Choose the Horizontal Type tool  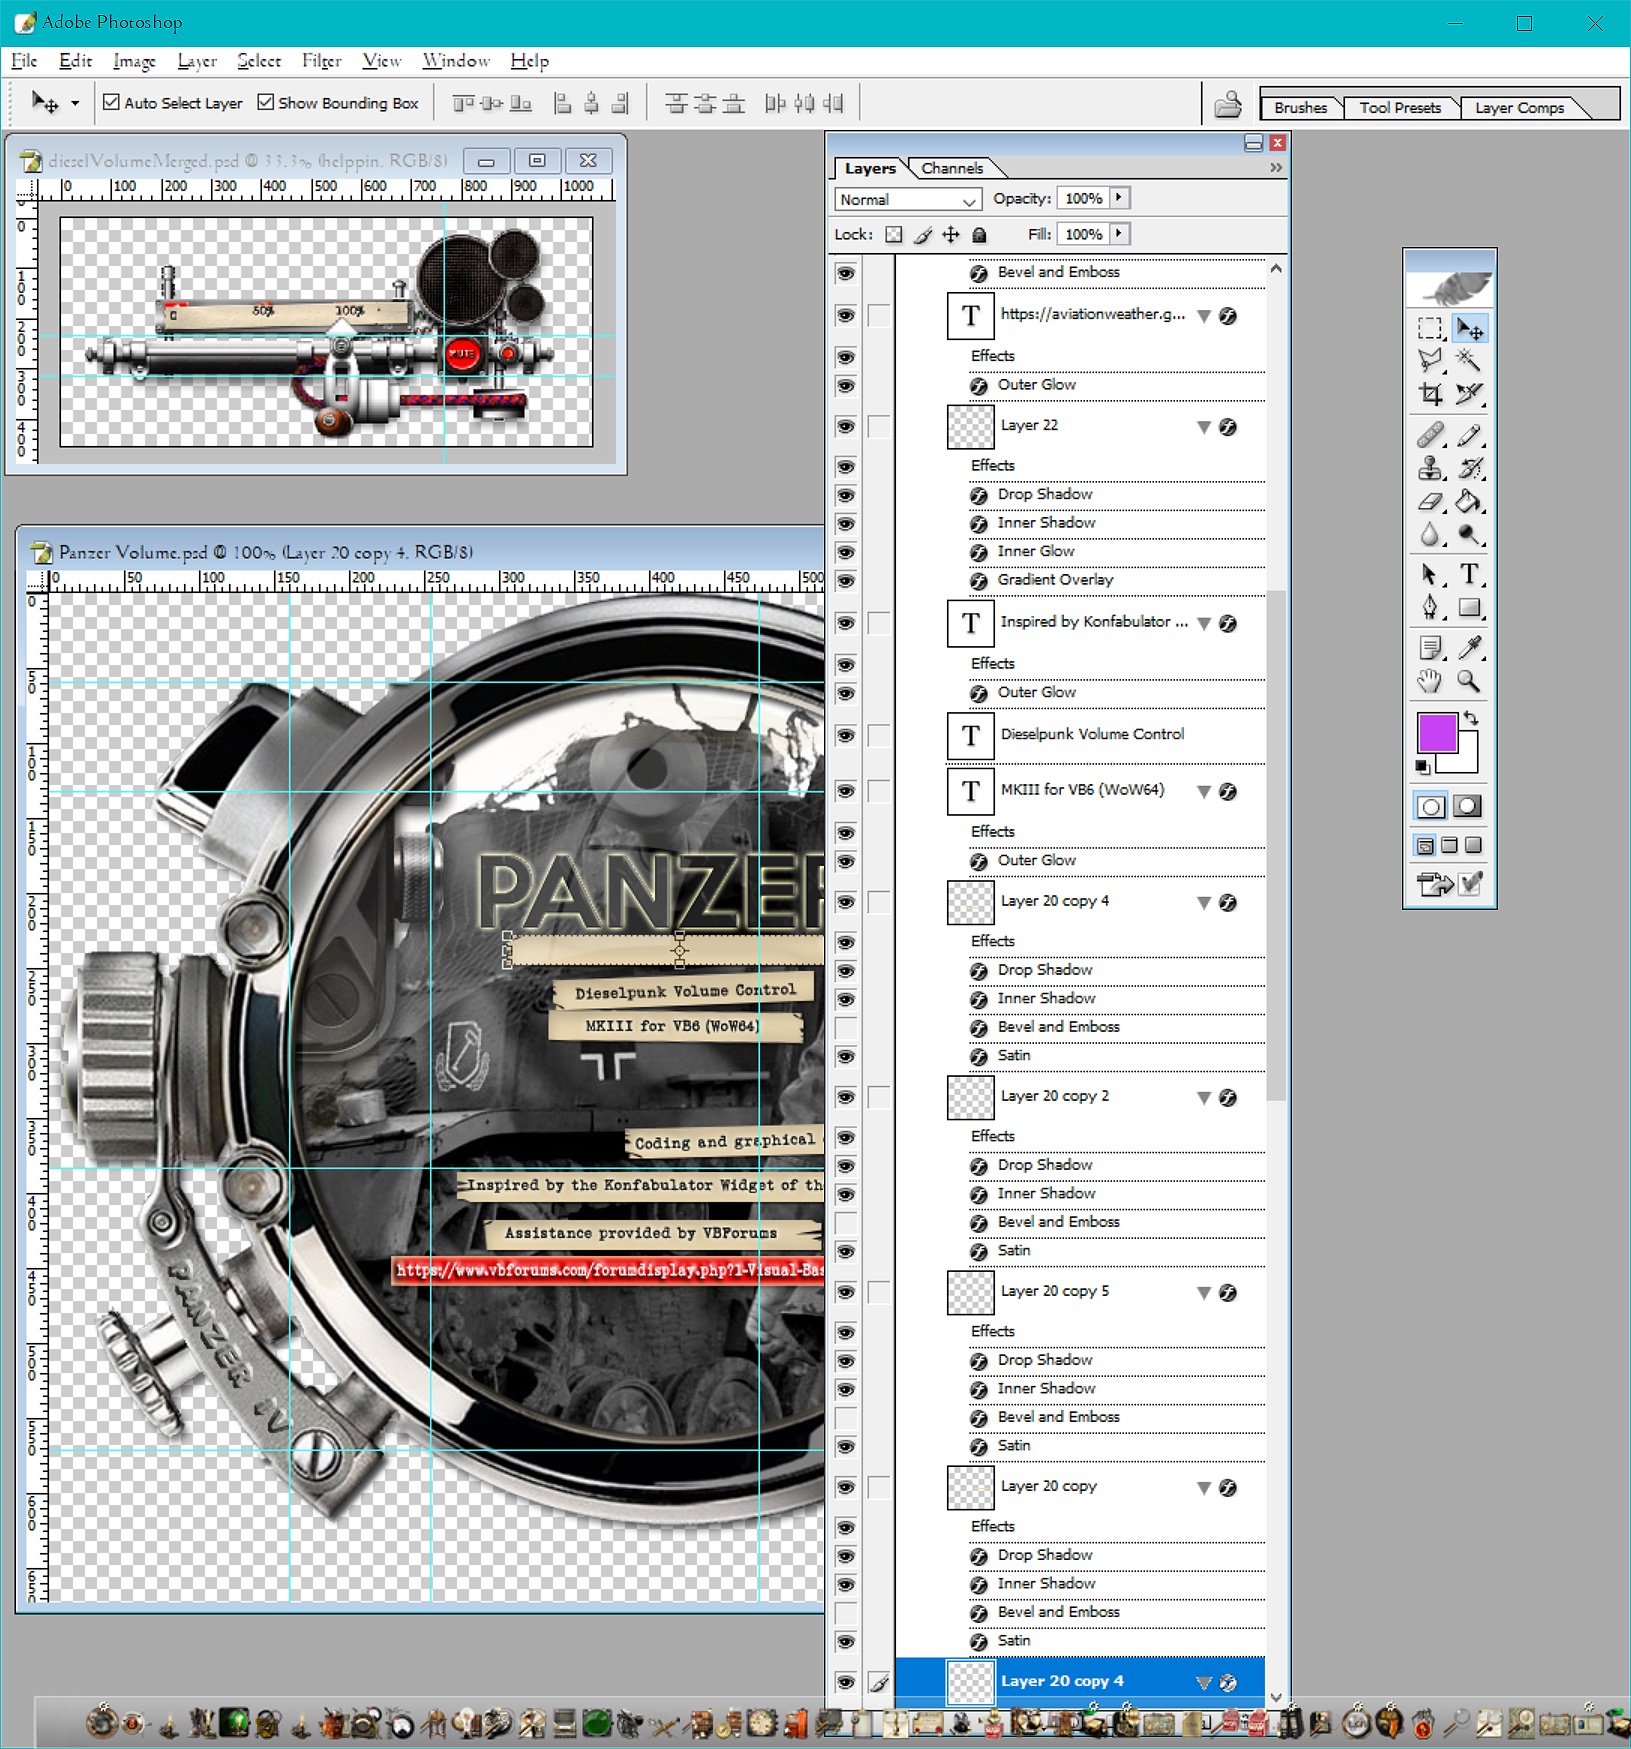coord(1468,574)
